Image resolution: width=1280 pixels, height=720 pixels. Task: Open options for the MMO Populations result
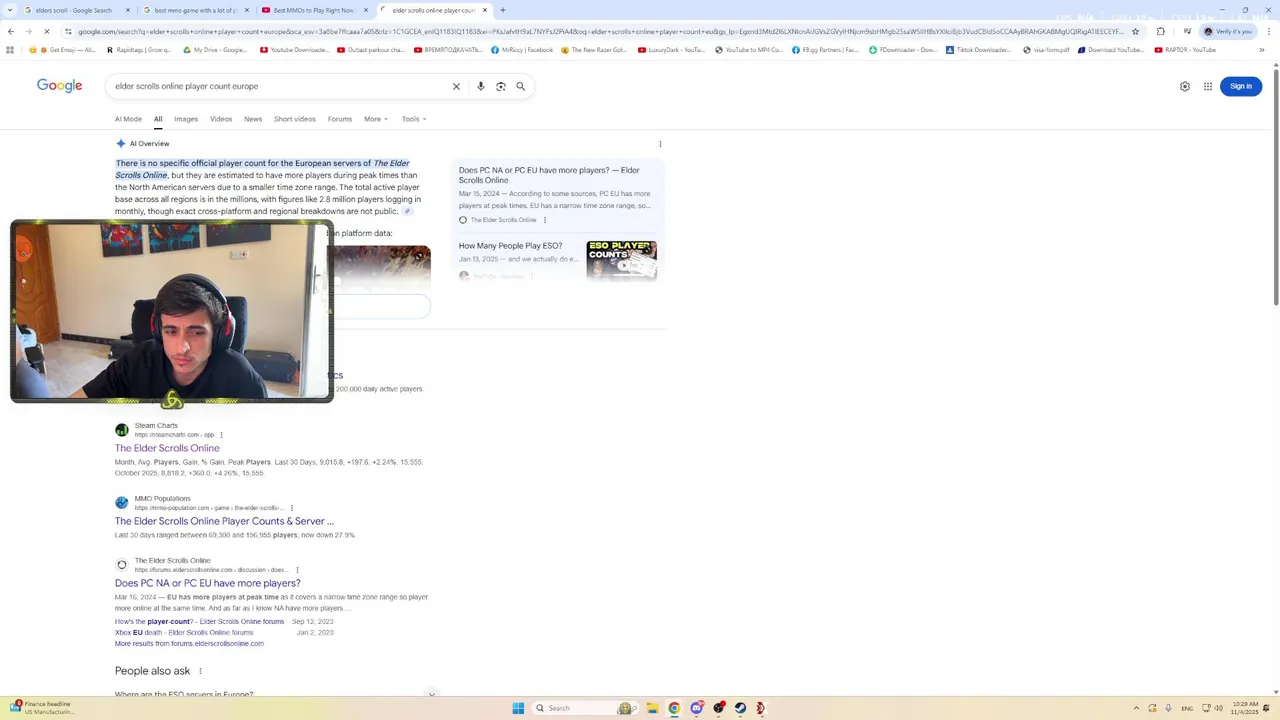(293, 508)
